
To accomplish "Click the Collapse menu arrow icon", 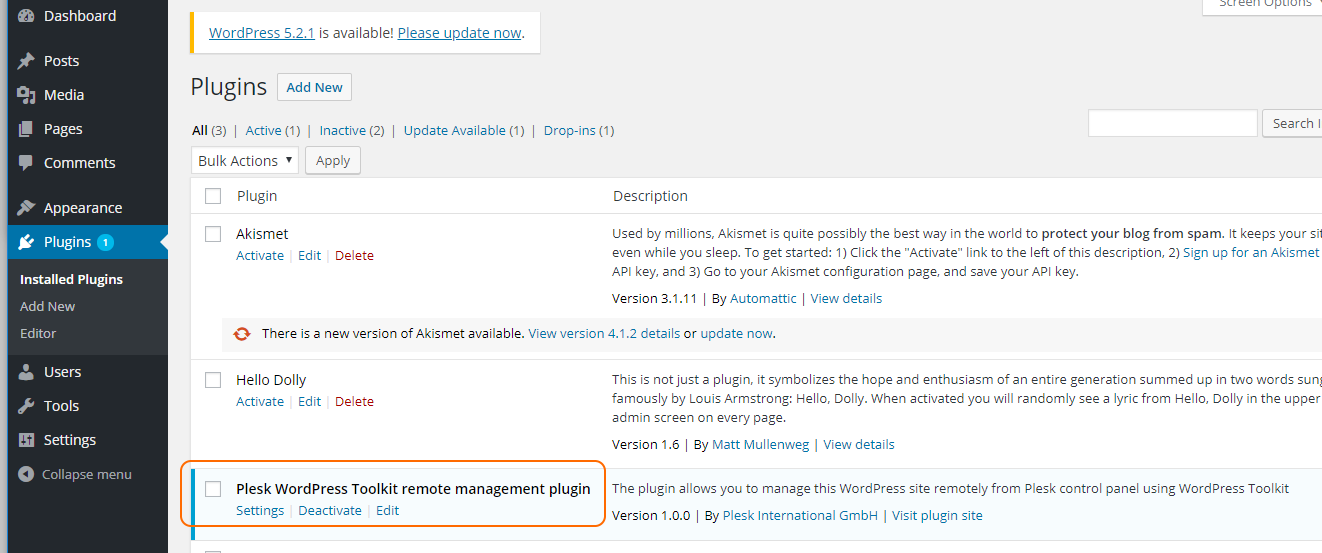I will tap(26, 474).
